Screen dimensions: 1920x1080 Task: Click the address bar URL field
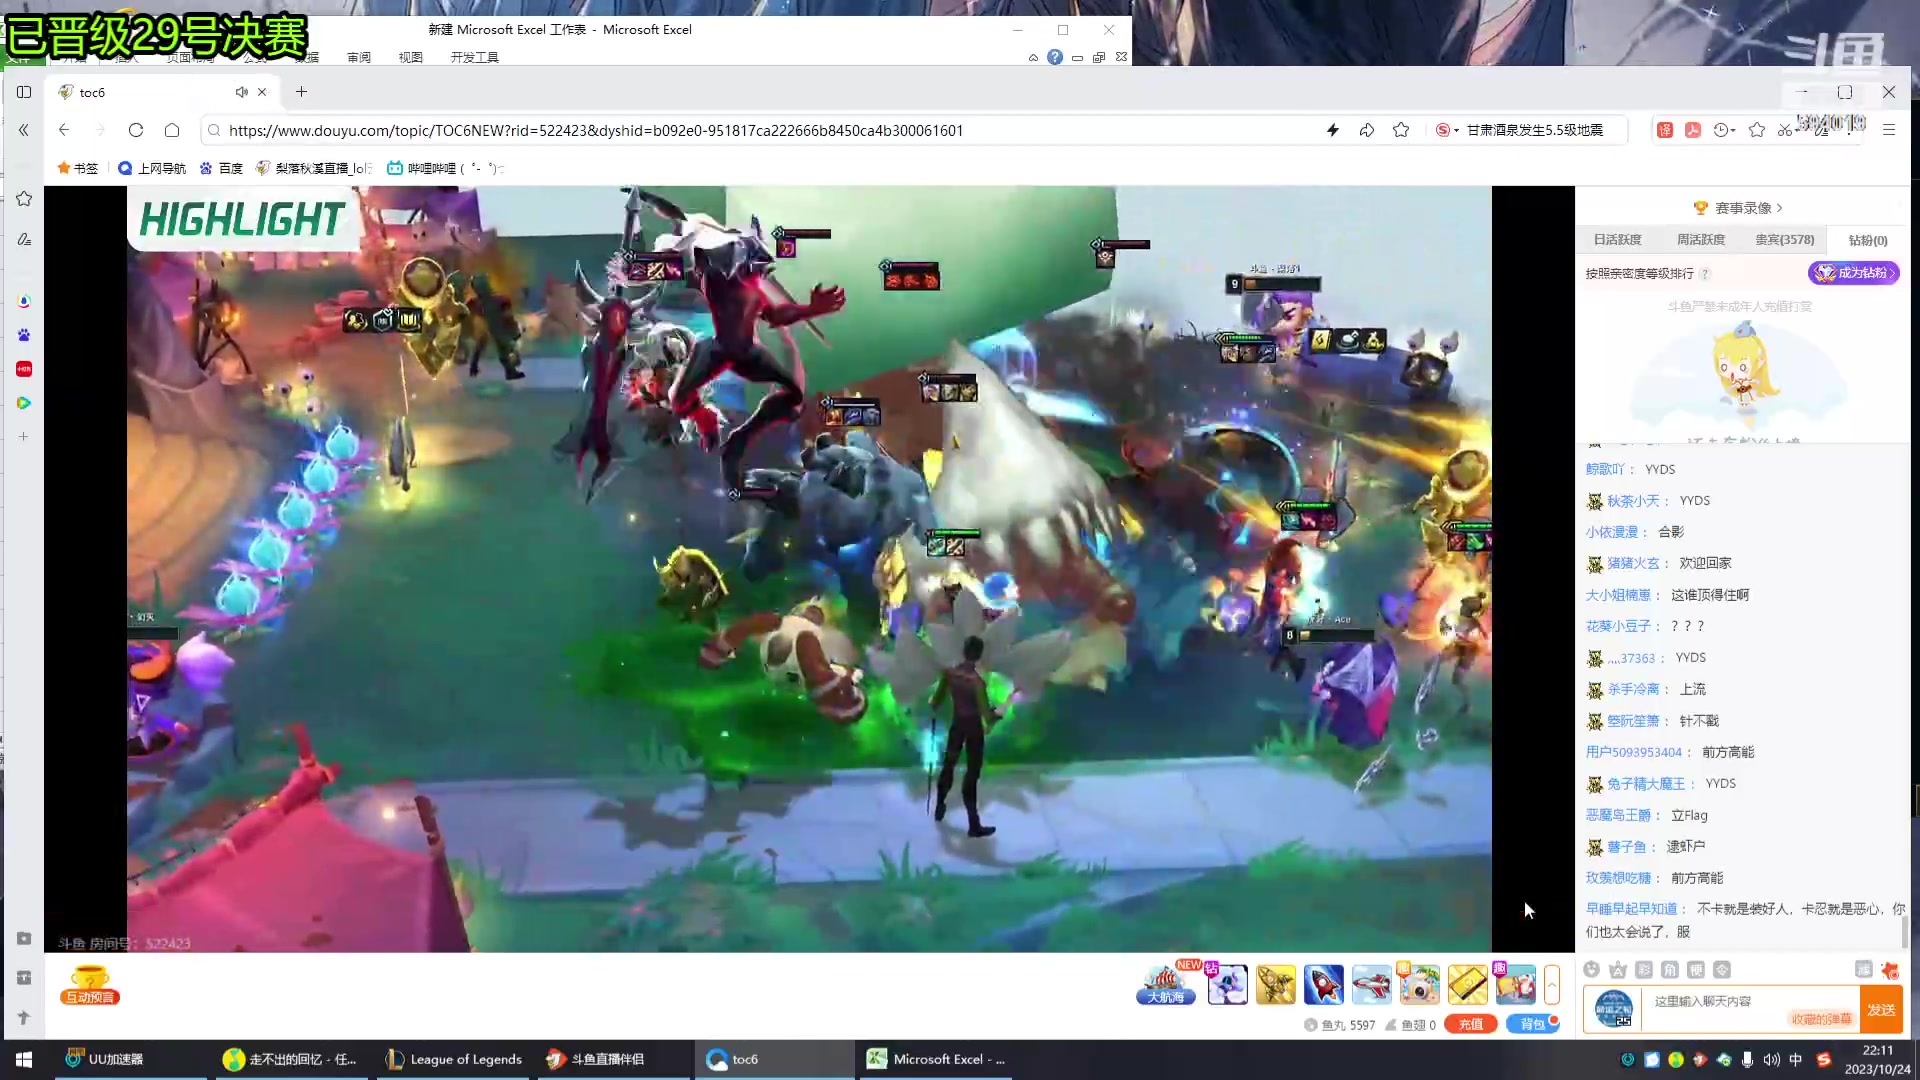pos(760,130)
